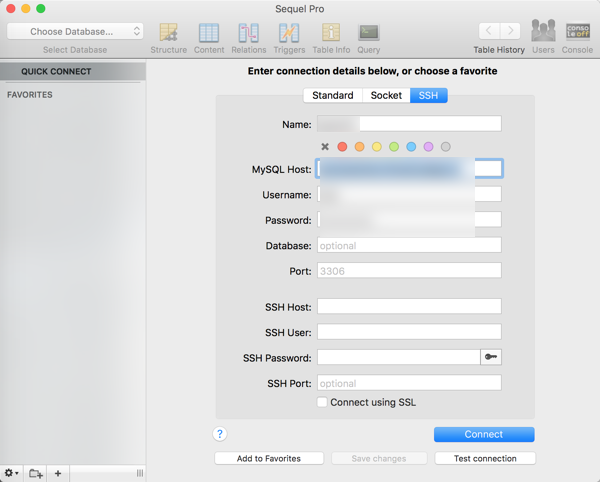Open the gear actions menu
Image resolution: width=600 pixels, height=482 pixels.
tap(11, 473)
